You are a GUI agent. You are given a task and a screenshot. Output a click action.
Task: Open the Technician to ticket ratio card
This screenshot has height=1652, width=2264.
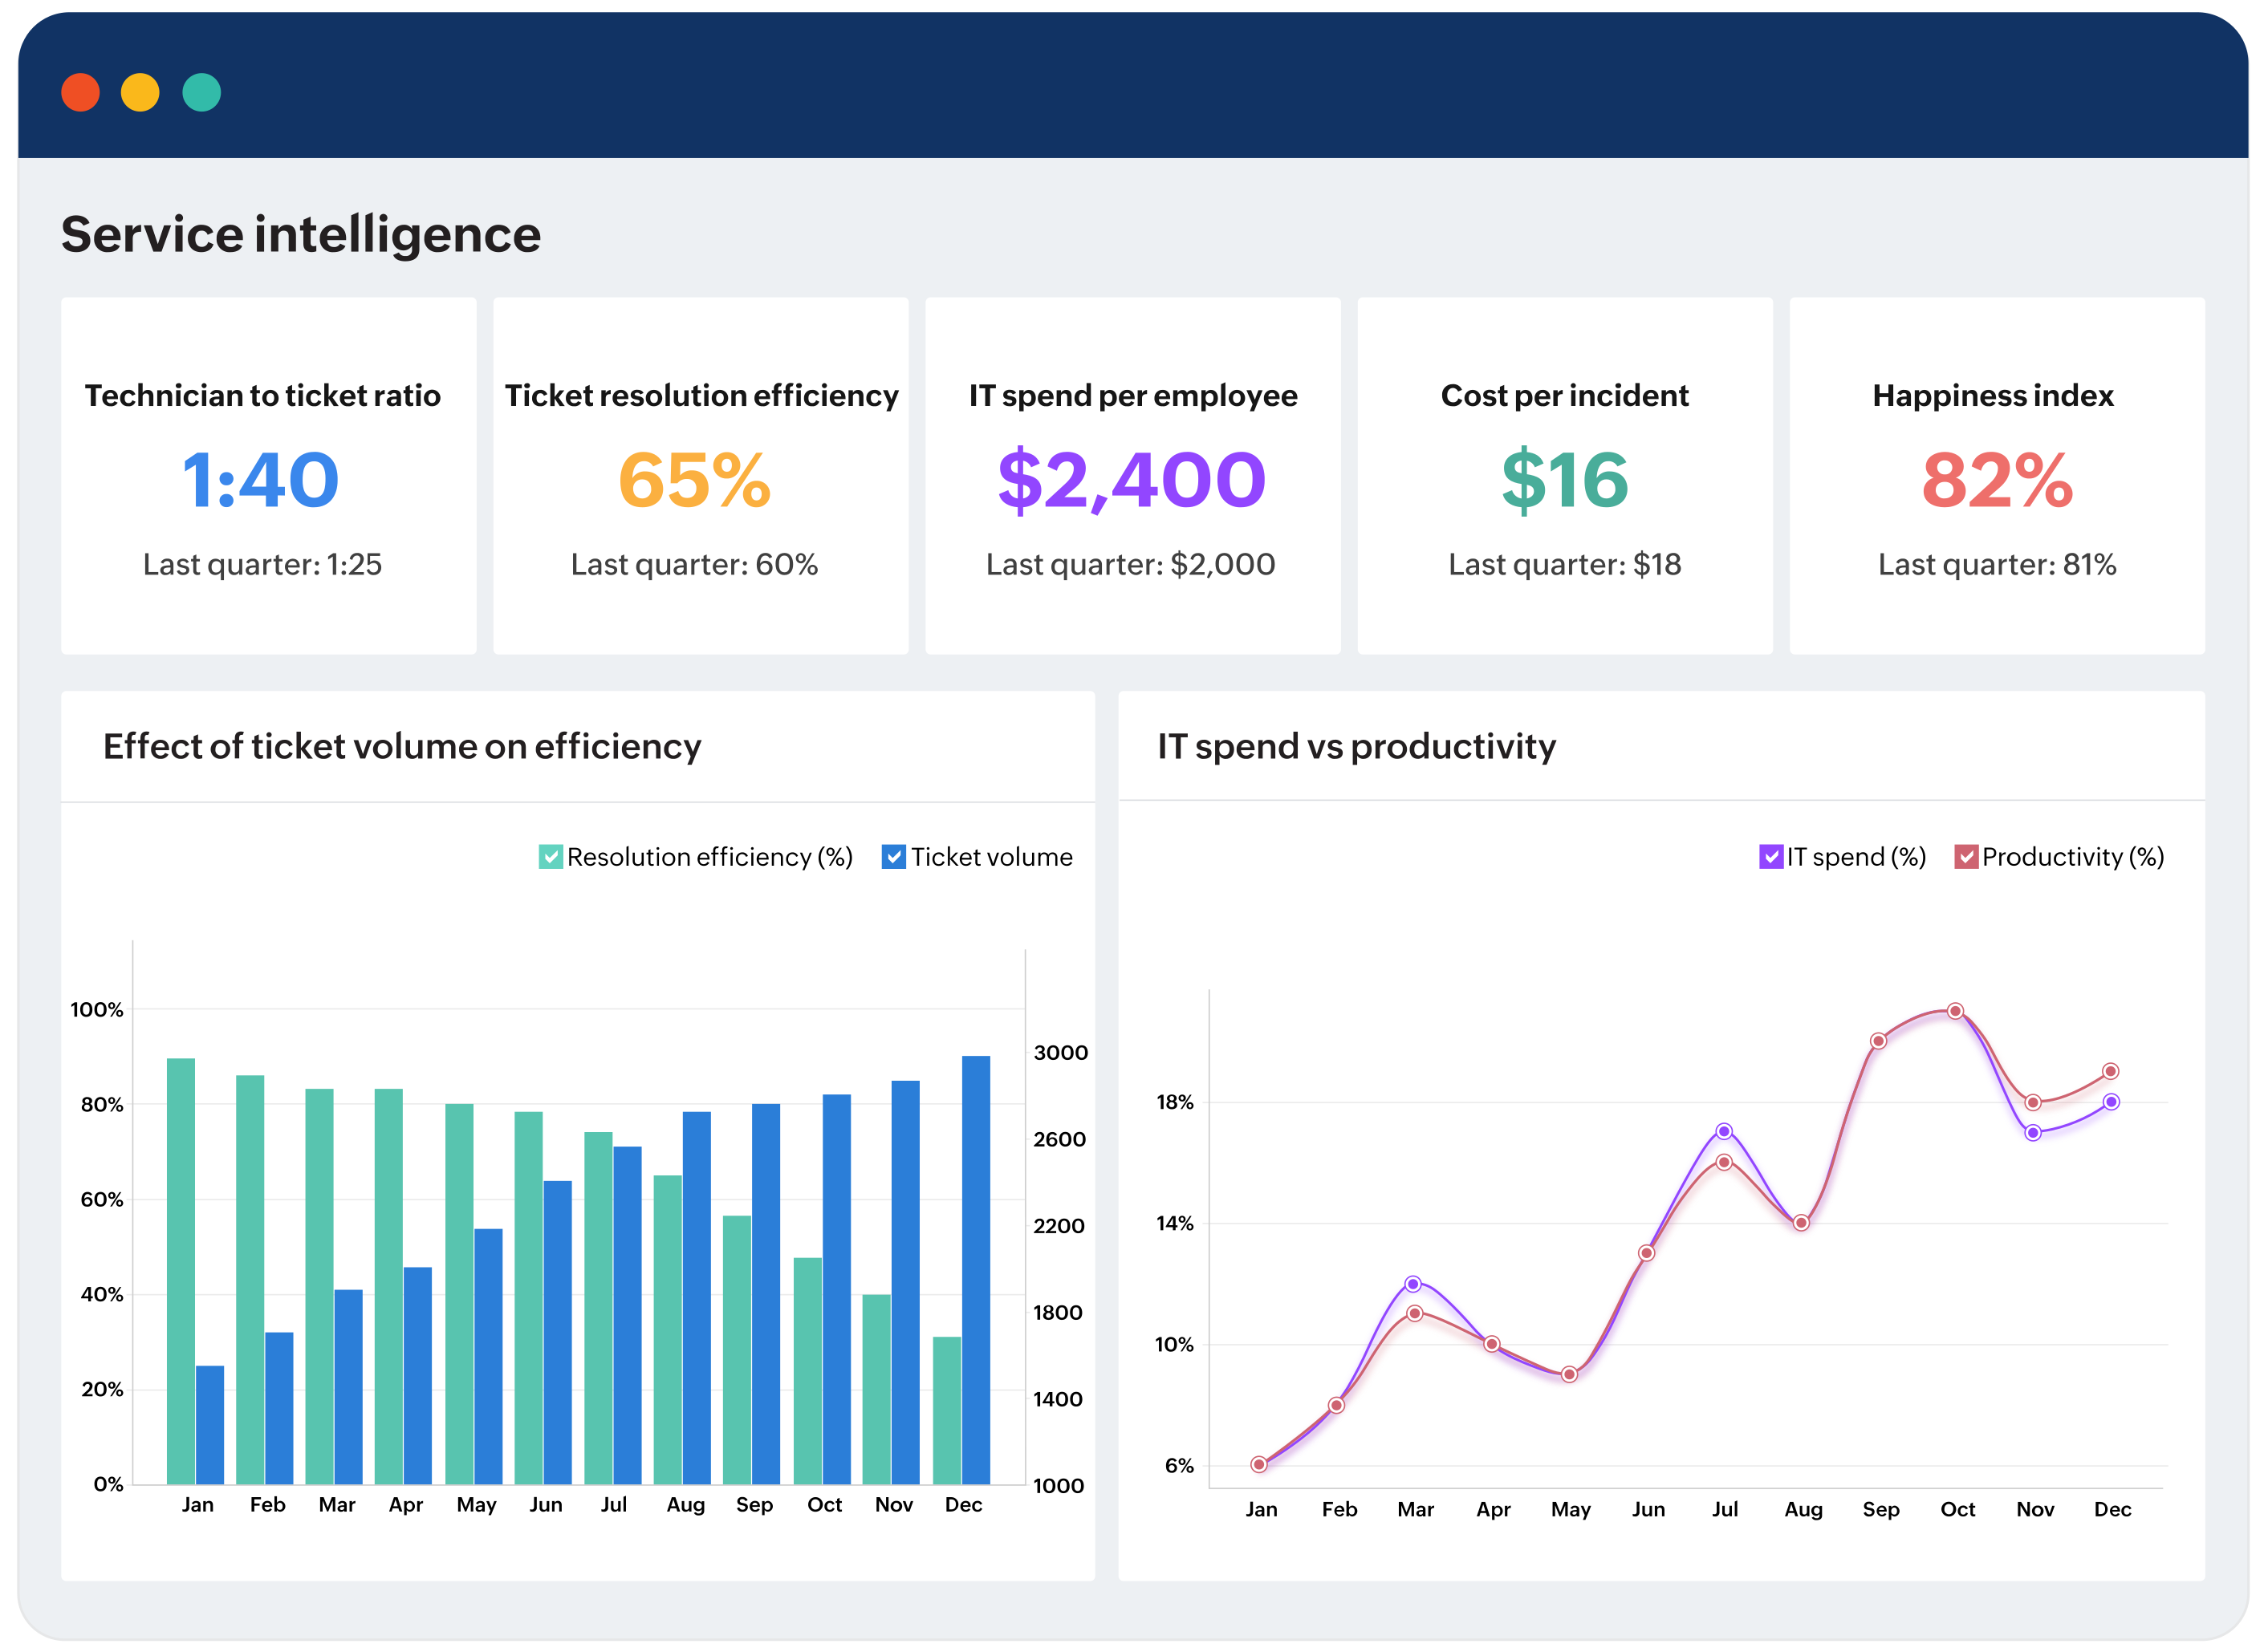point(268,475)
